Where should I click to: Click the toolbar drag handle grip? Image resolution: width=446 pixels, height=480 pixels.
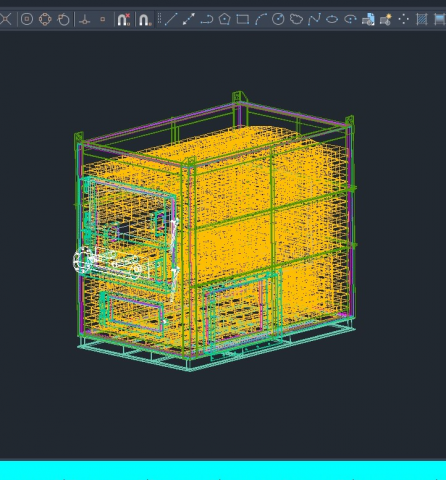tap(159, 19)
